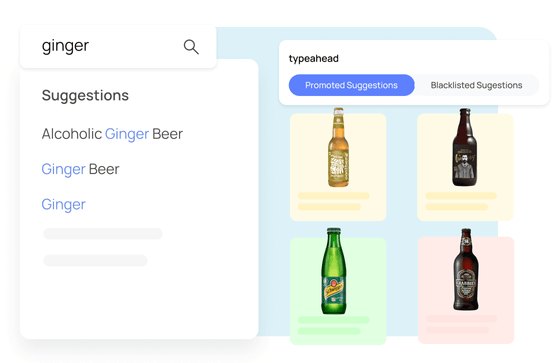Select the dark bottle with bearded man label

tap(464, 147)
